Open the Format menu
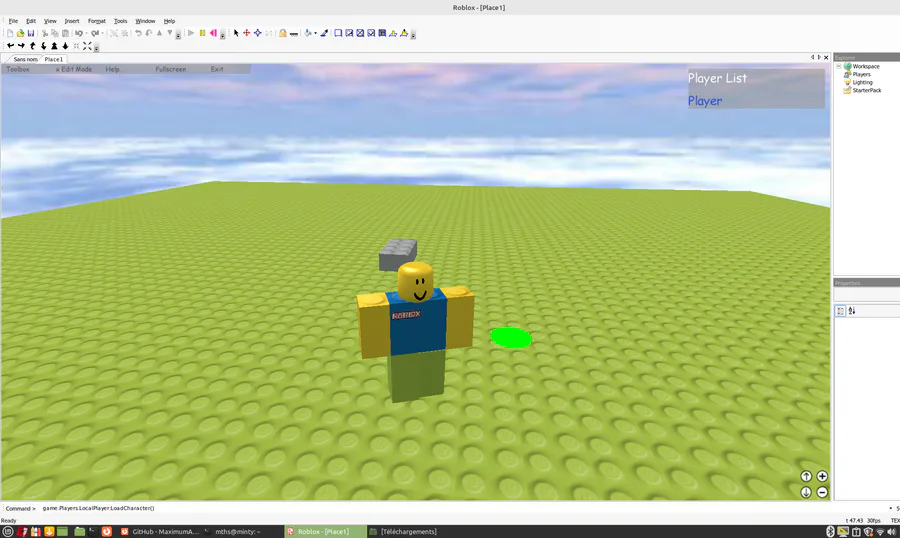 (x=96, y=21)
